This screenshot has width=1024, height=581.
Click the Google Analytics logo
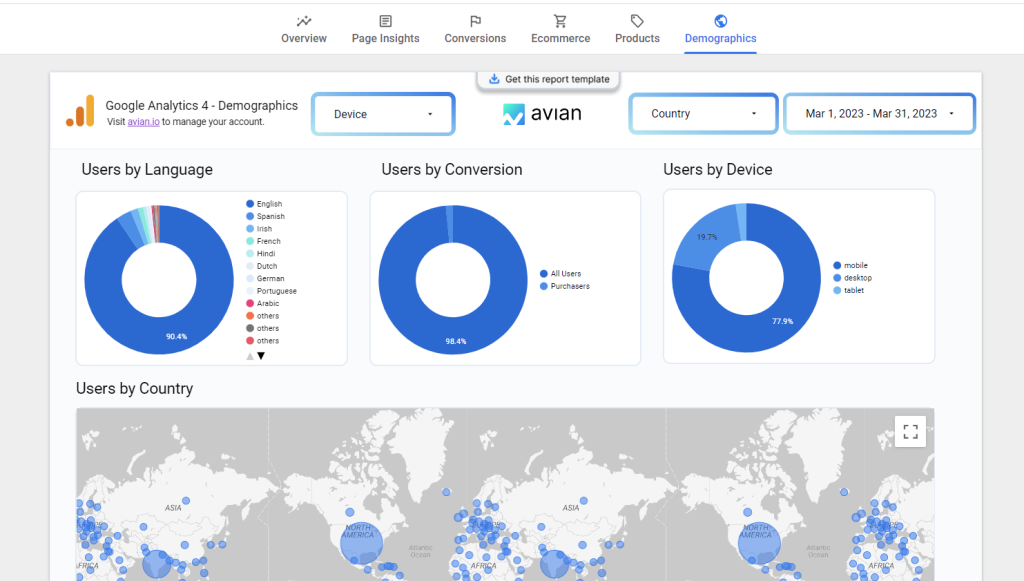(x=78, y=112)
